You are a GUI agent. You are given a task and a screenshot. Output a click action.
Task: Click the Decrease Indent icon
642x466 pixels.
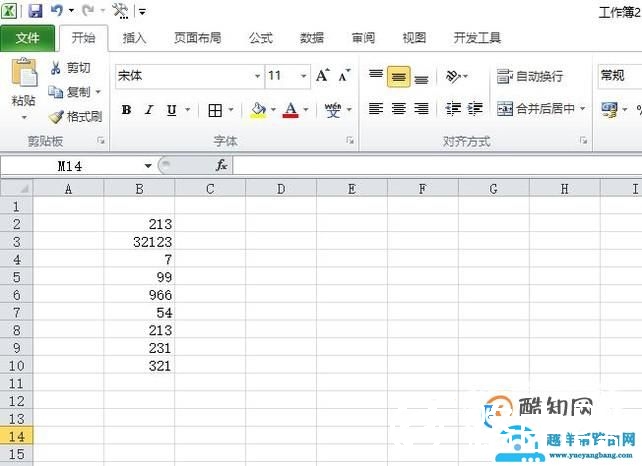[453, 109]
